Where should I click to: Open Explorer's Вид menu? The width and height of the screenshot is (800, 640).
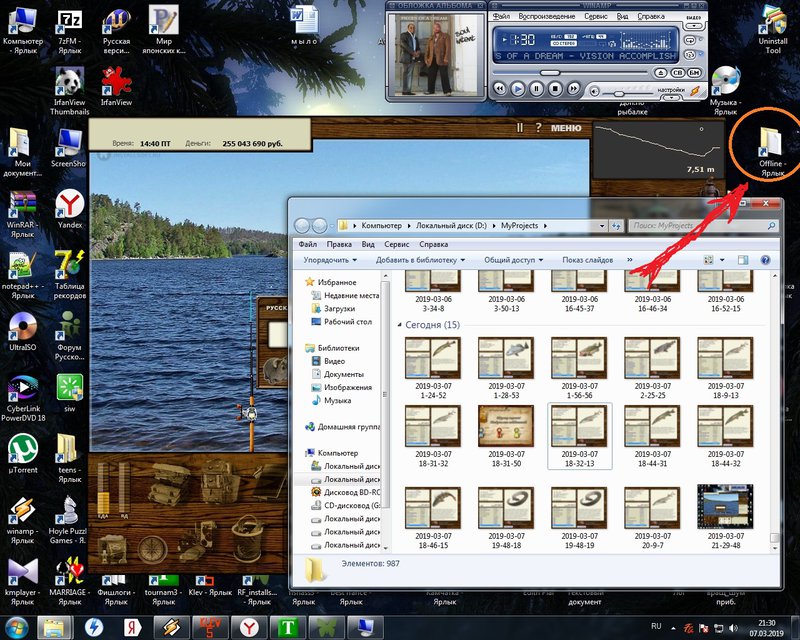point(368,244)
